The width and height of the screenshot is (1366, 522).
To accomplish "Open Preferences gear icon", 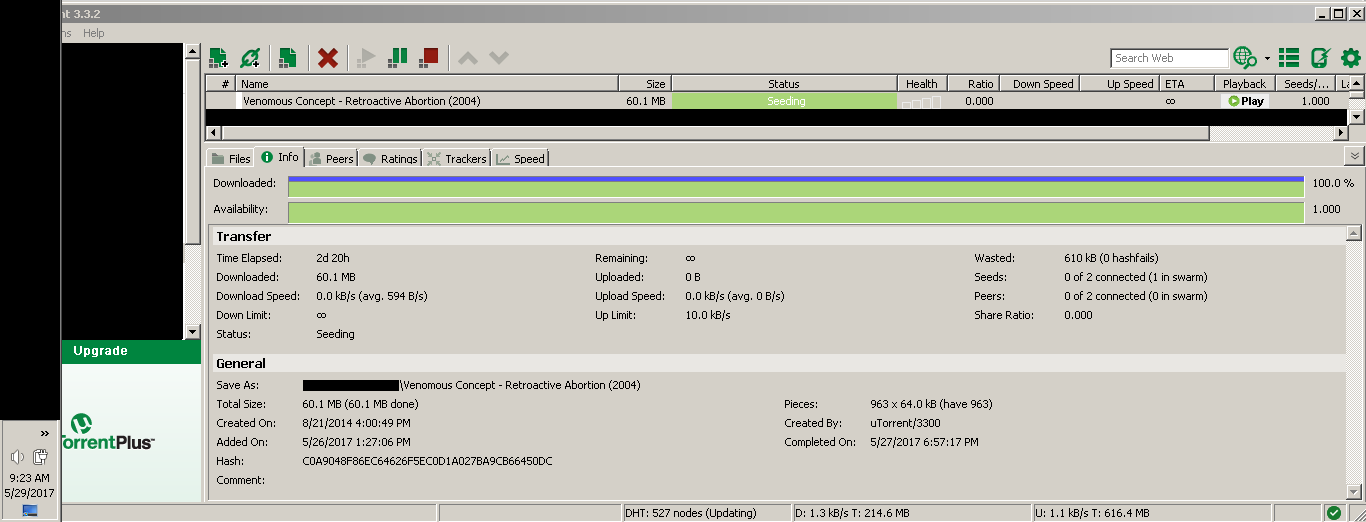I will click(1350, 57).
